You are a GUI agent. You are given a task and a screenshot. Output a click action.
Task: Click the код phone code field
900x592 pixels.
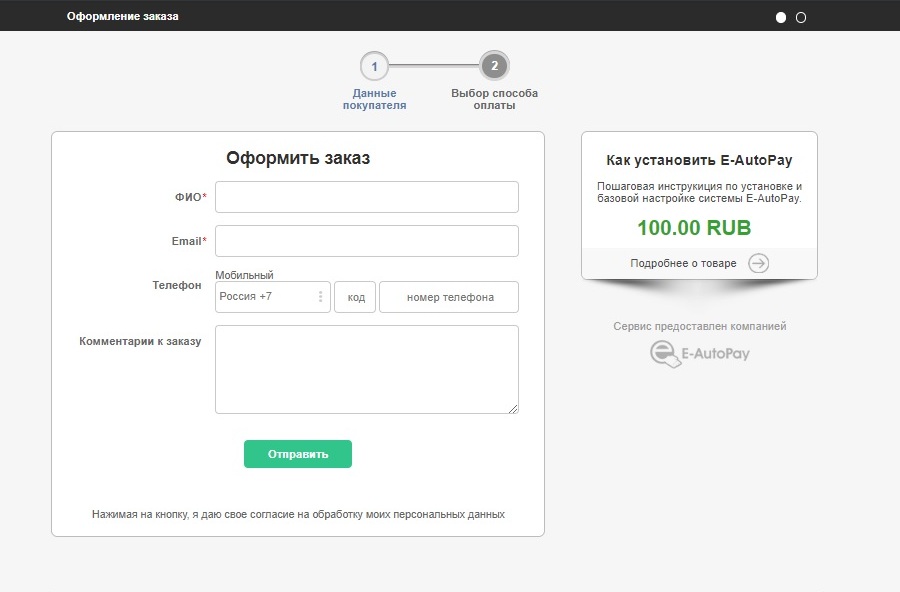click(355, 297)
